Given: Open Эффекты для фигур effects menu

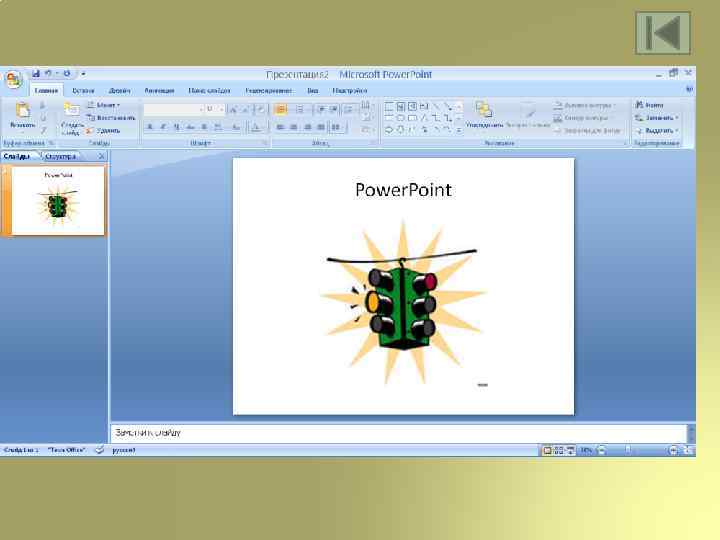Looking at the screenshot, I should coord(588,131).
